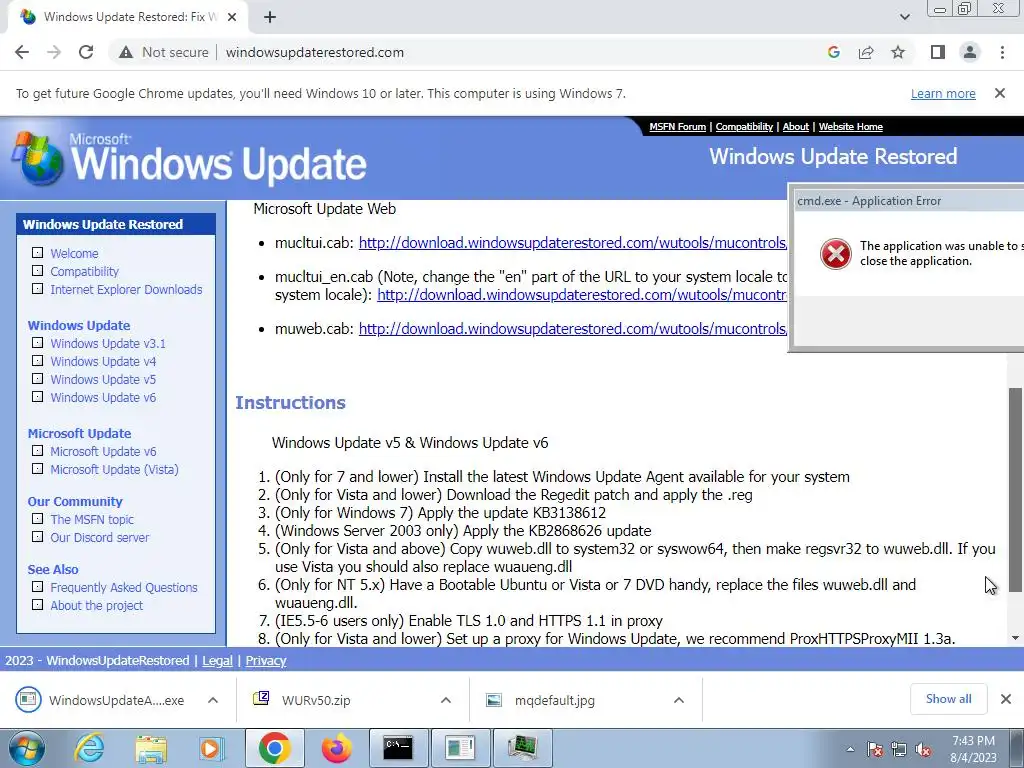Viewport: 1024px width, 768px height.
Task: Click the Action Center flag tray icon
Action: [x=875, y=749]
